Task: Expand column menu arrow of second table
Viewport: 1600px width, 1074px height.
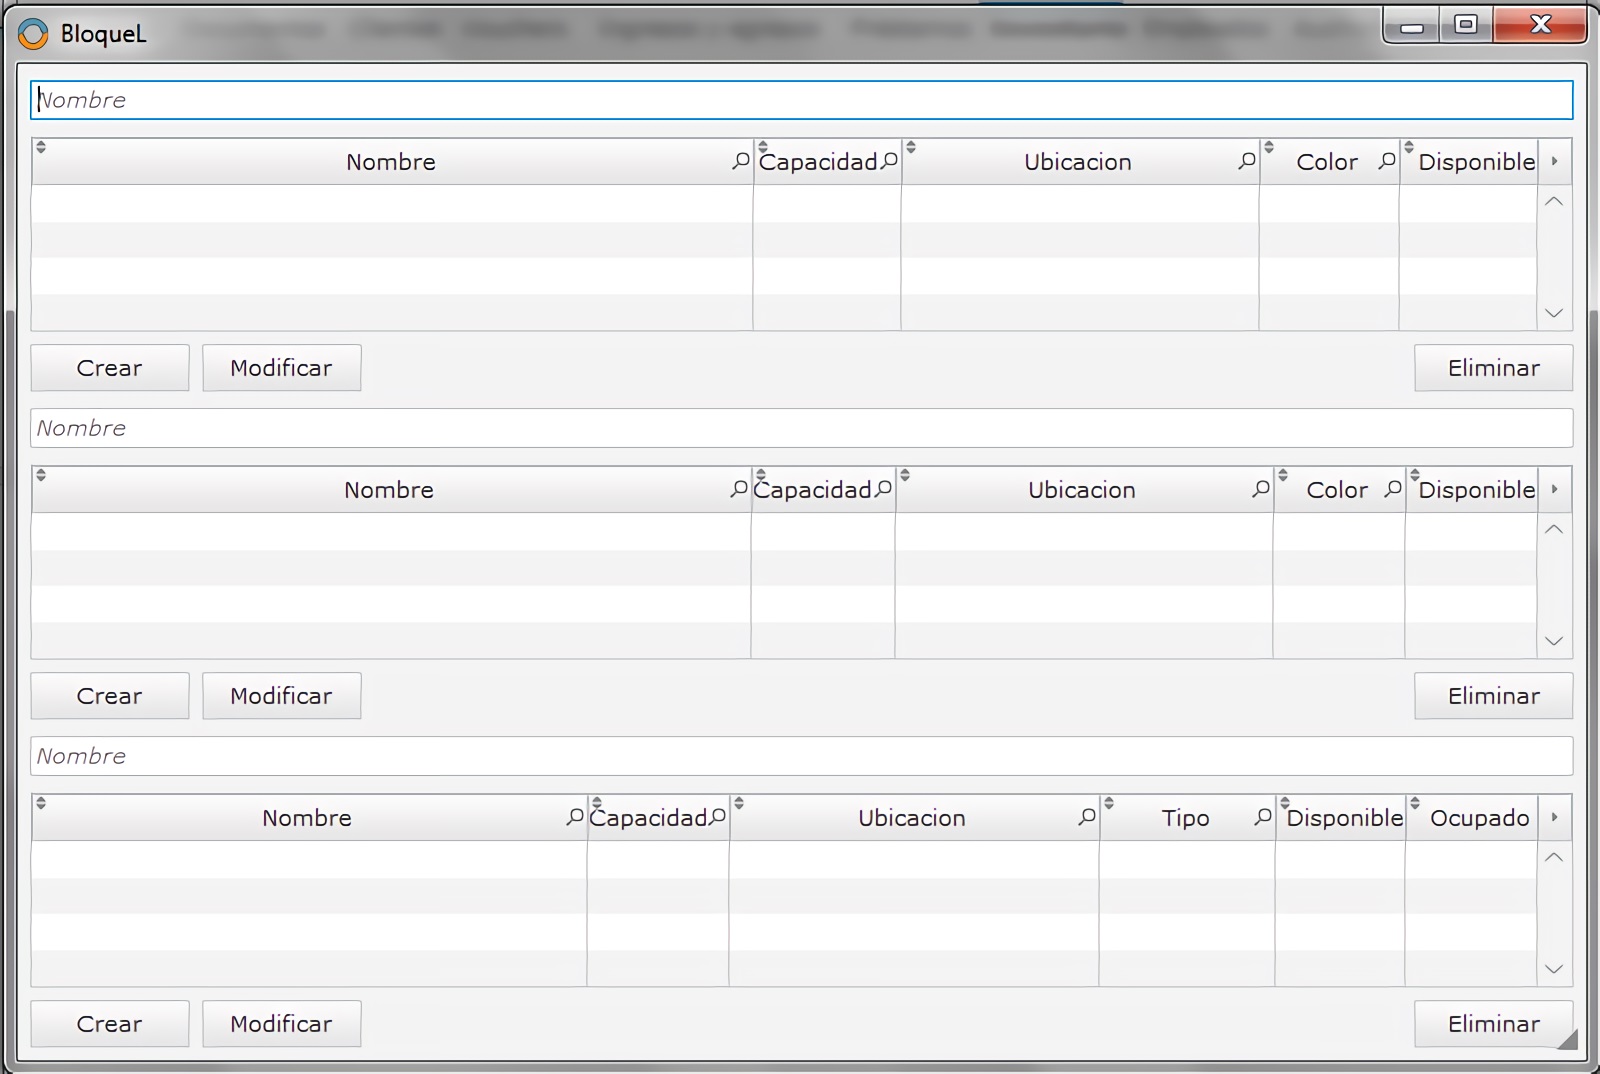Action: pos(1554,489)
